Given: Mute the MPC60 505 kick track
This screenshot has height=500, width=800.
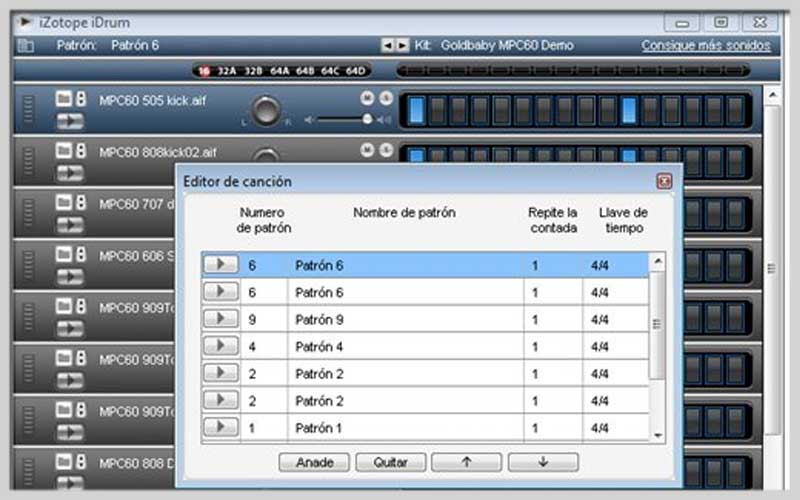Looking at the screenshot, I should point(367,97).
